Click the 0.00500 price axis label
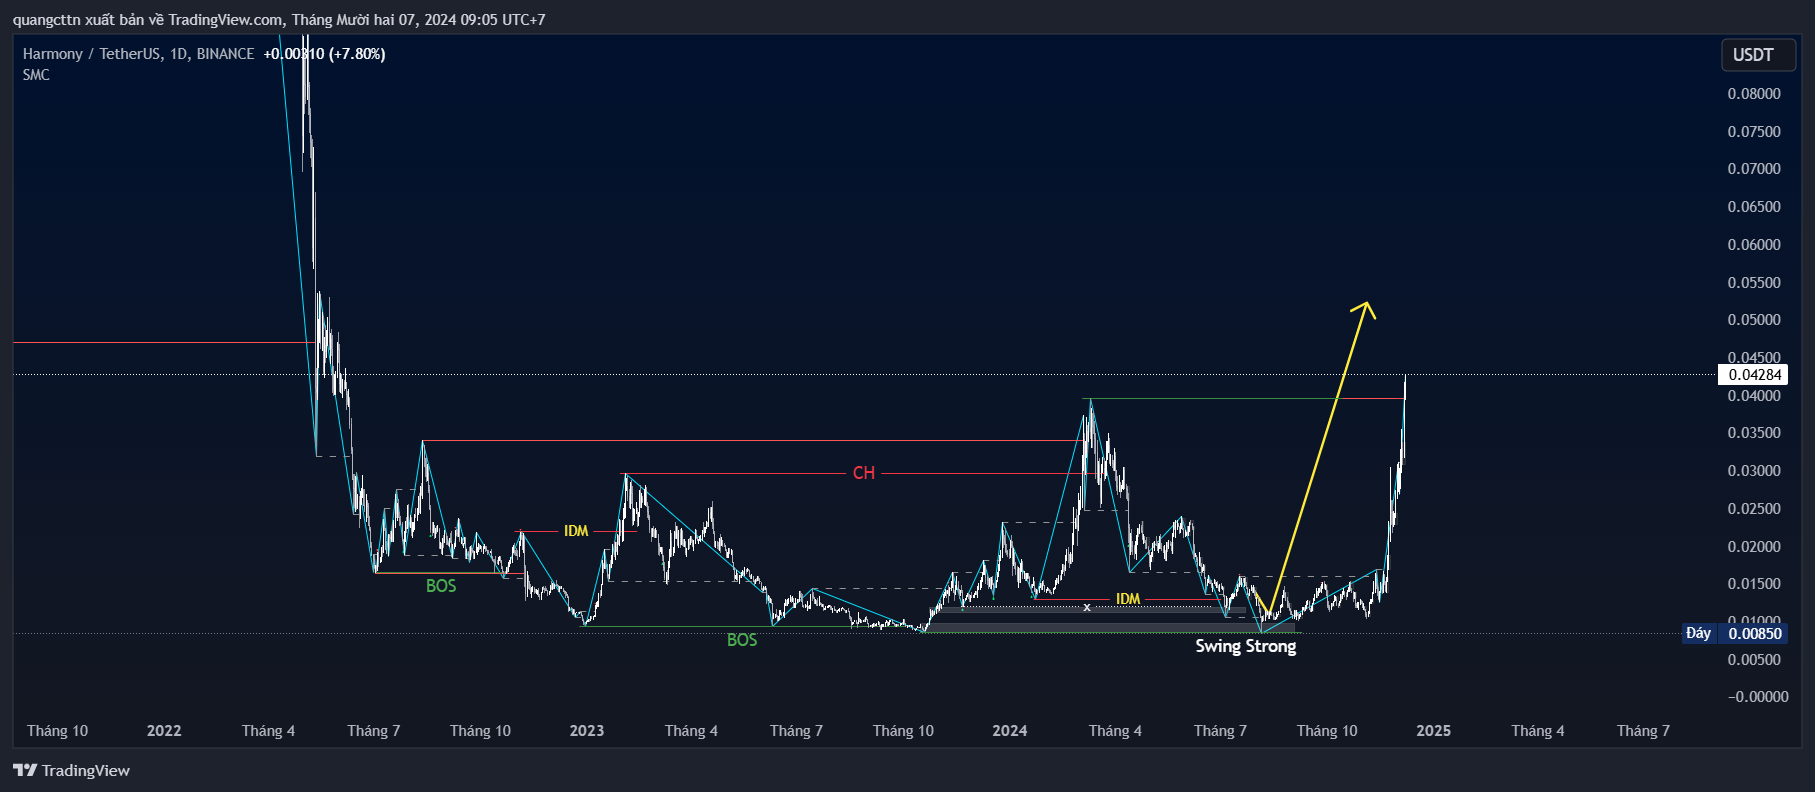Screen dimensions: 1815x792 tap(1754, 660)
